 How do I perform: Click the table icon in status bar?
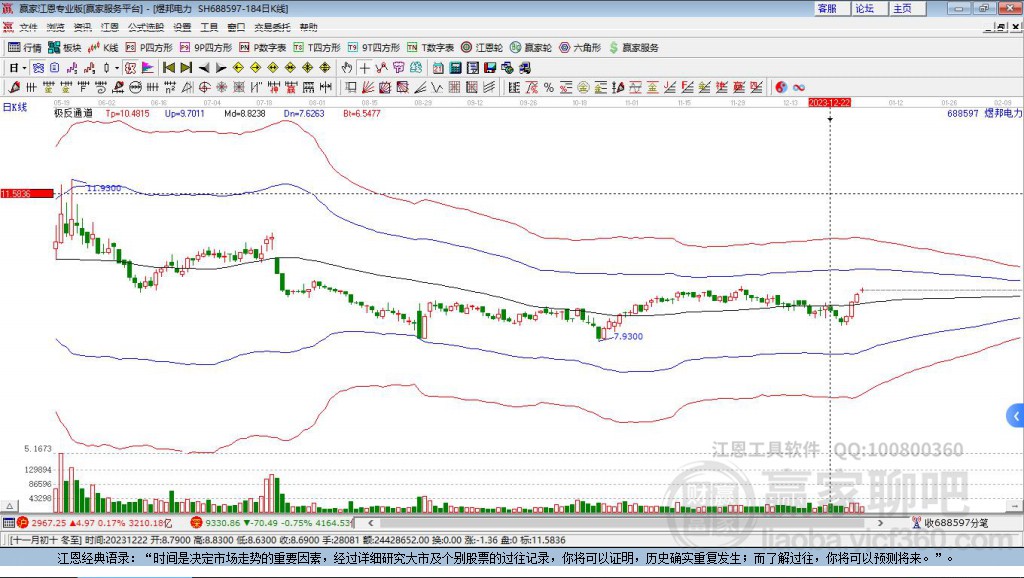tap(8, 523)
